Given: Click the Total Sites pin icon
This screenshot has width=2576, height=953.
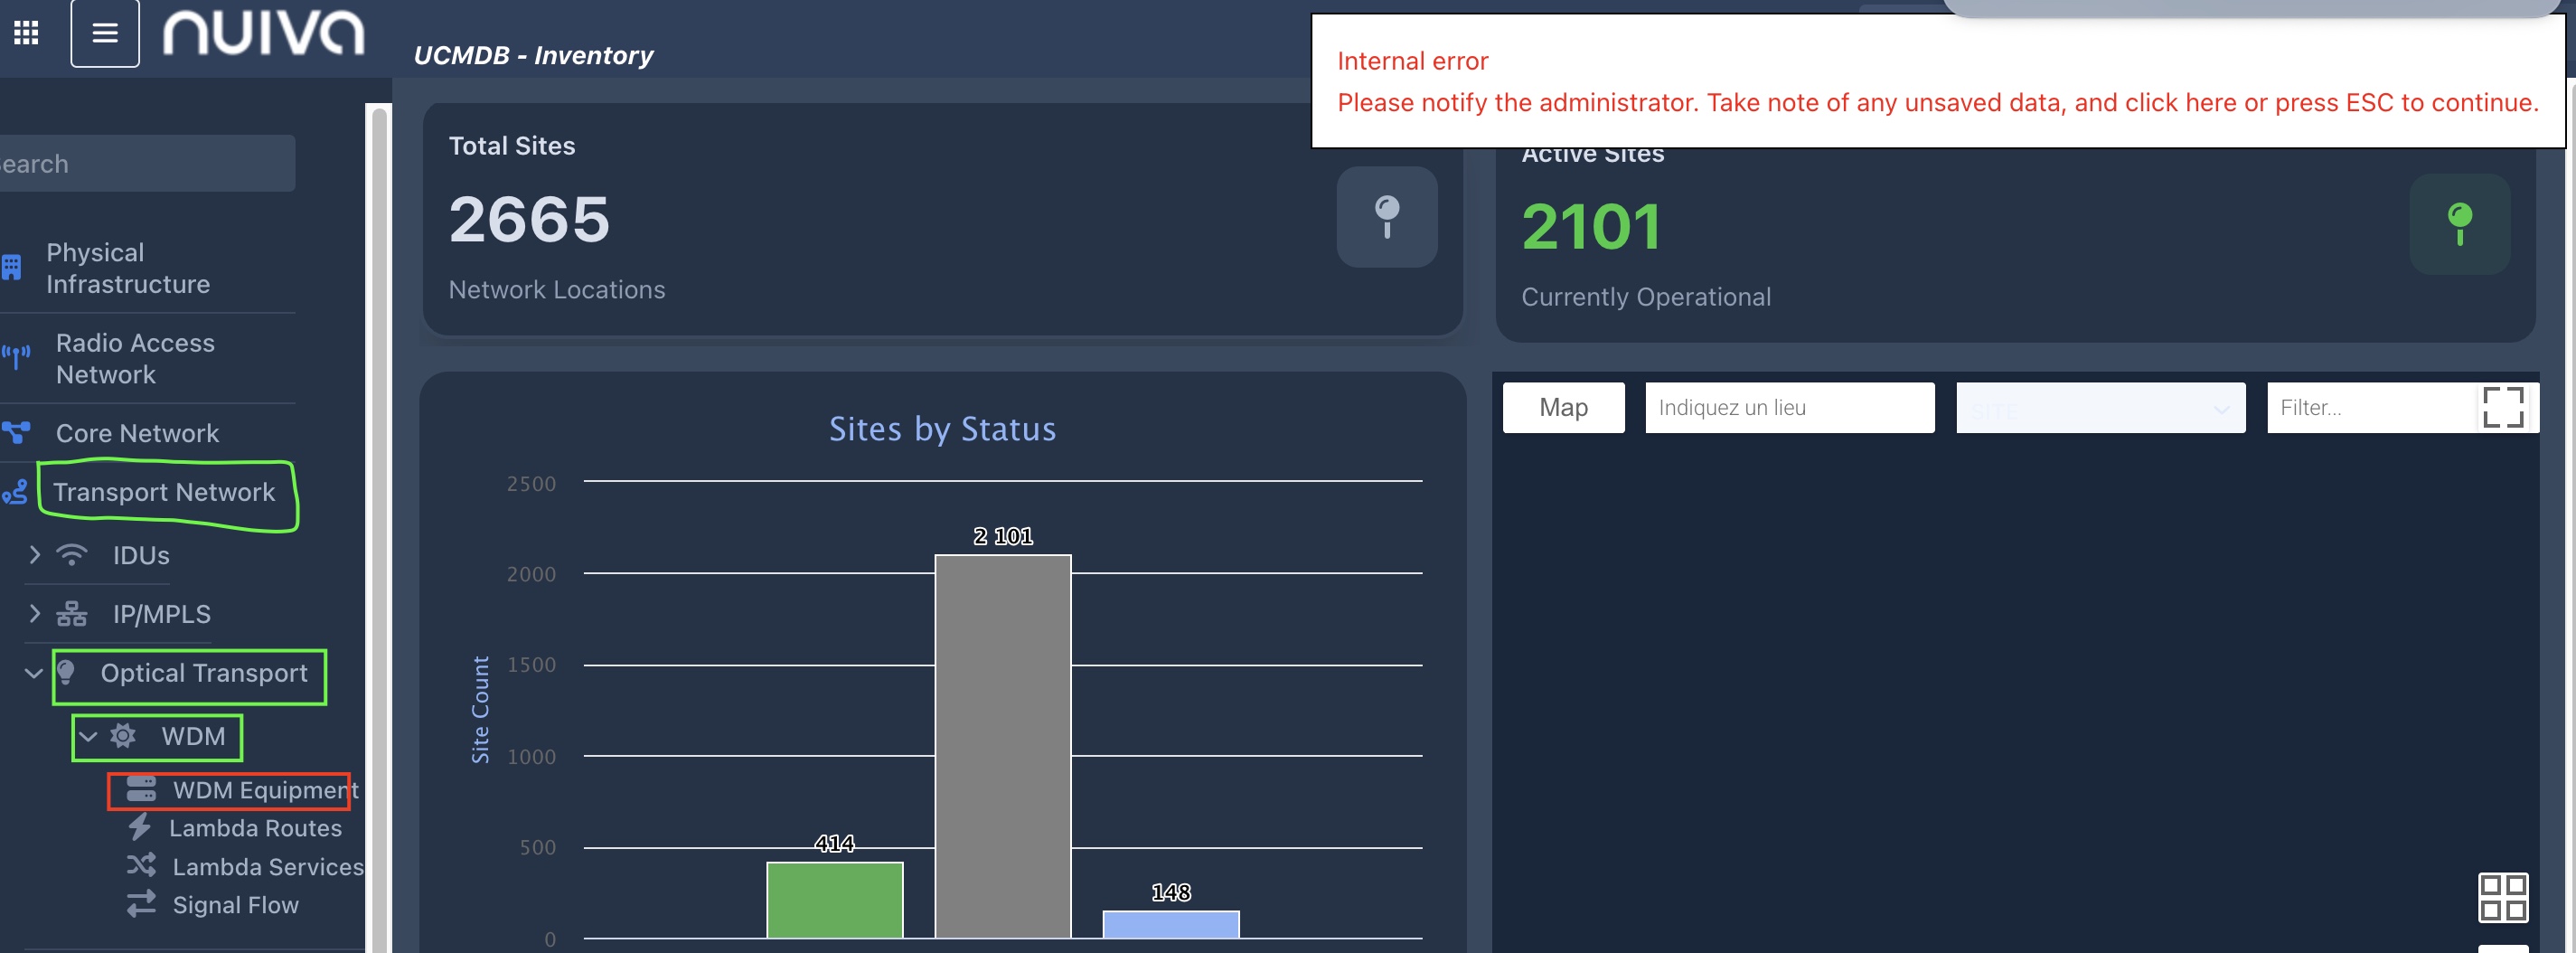Looking at the screenshot, I should point(1386,217).
